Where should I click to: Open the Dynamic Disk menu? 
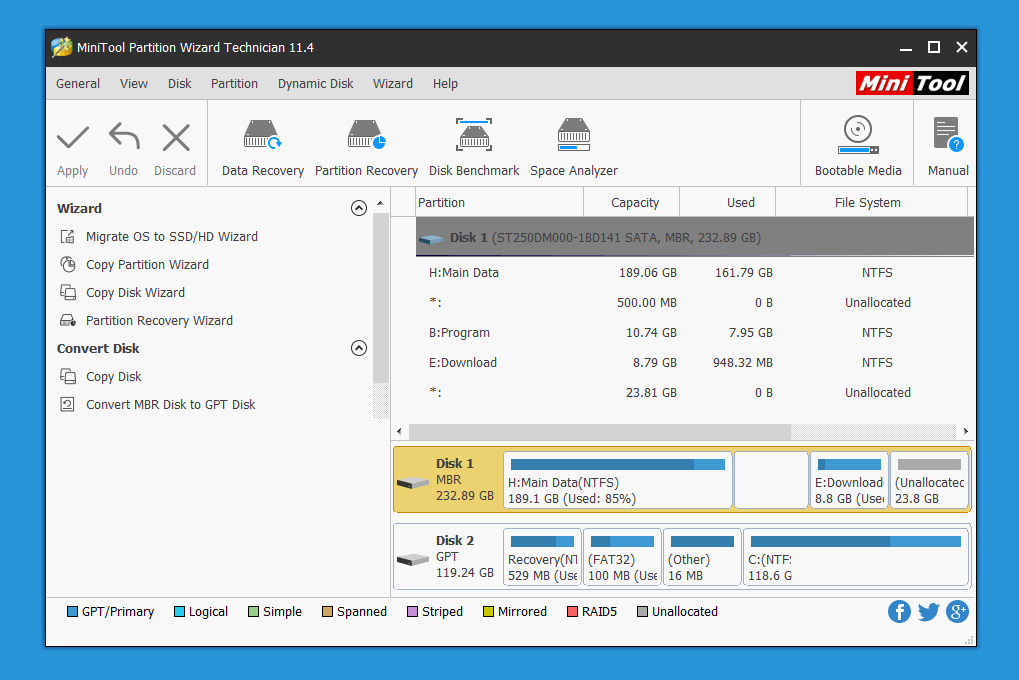[315, 84]
